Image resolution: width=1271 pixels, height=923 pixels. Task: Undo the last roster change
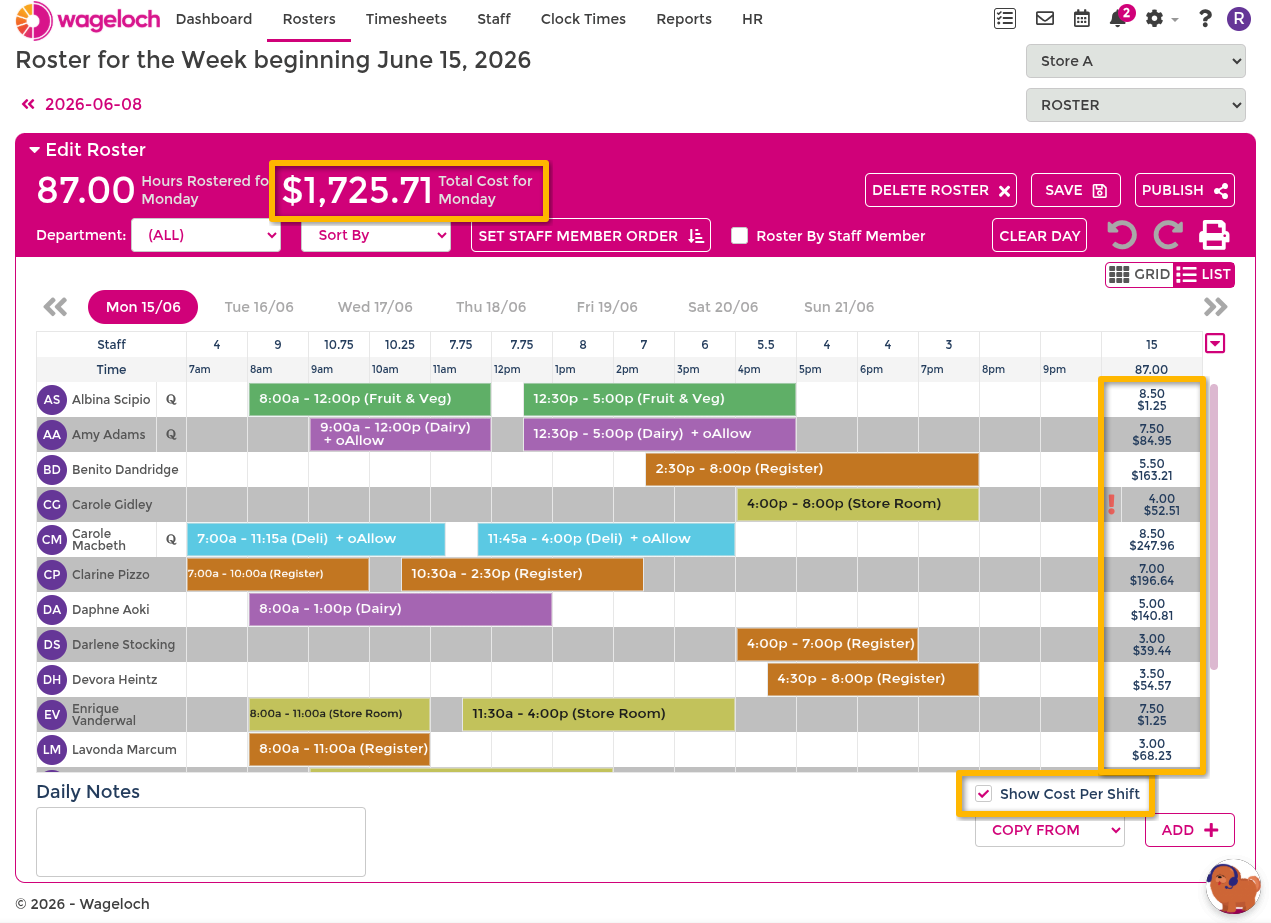click(1122, 235)
